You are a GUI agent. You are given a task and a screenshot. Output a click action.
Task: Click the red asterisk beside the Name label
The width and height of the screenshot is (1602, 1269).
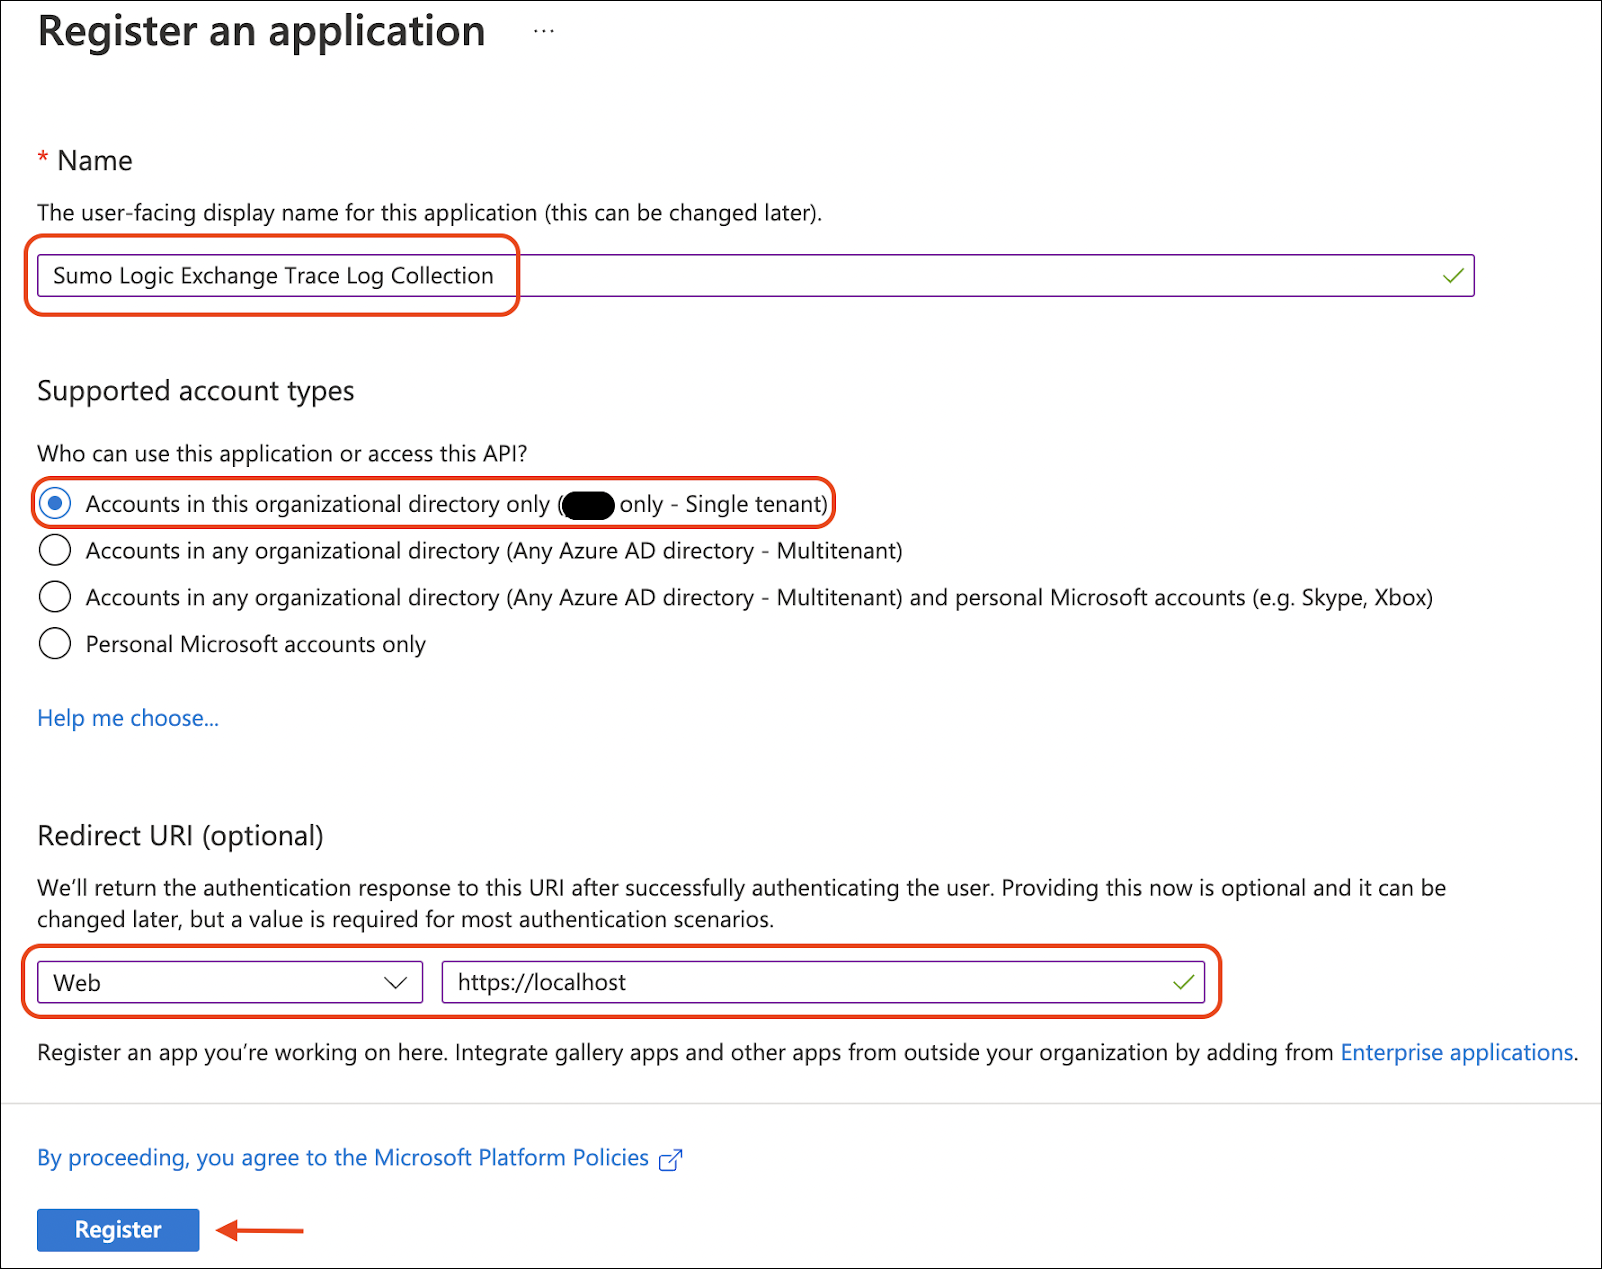43,159
